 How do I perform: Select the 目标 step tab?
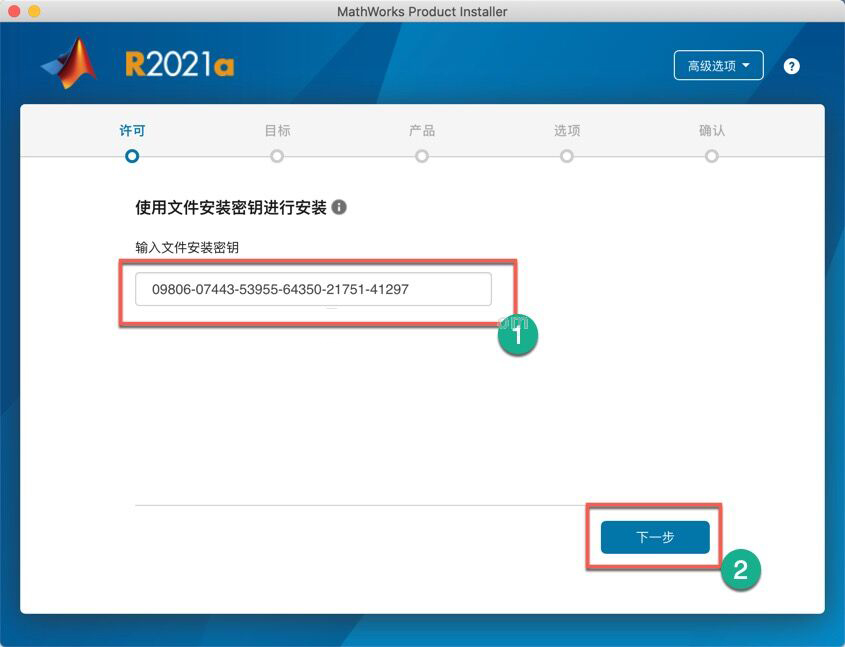277,130
